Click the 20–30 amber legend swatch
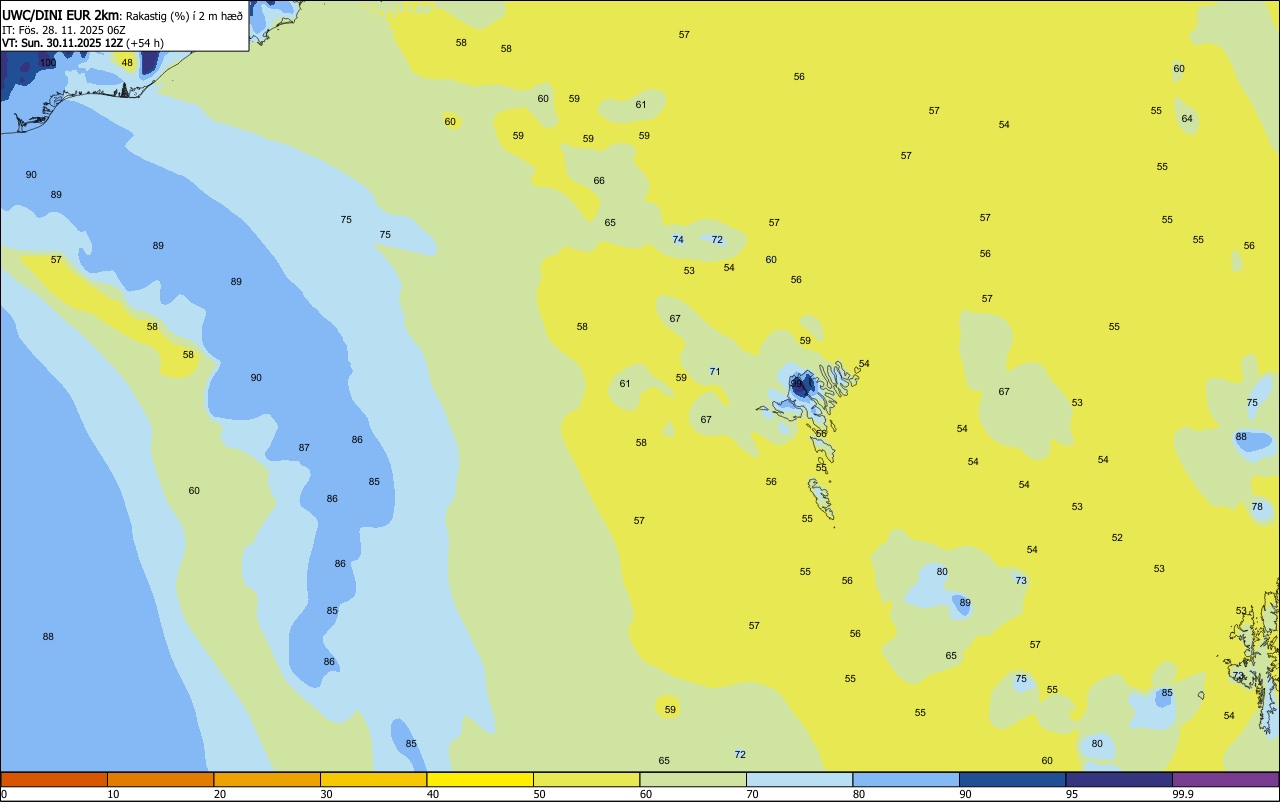 point(267,779)
